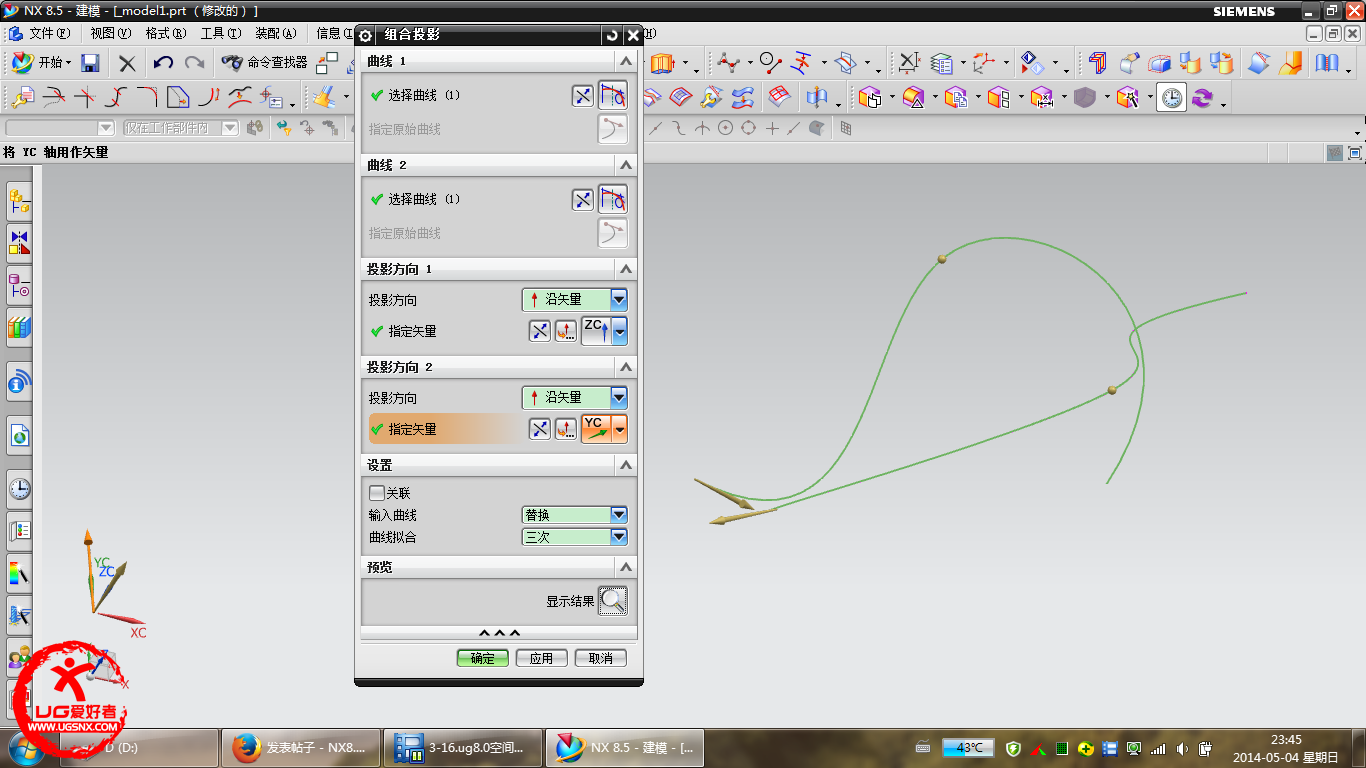Collapse dialog with the triple caret bar

coord(499,633)
